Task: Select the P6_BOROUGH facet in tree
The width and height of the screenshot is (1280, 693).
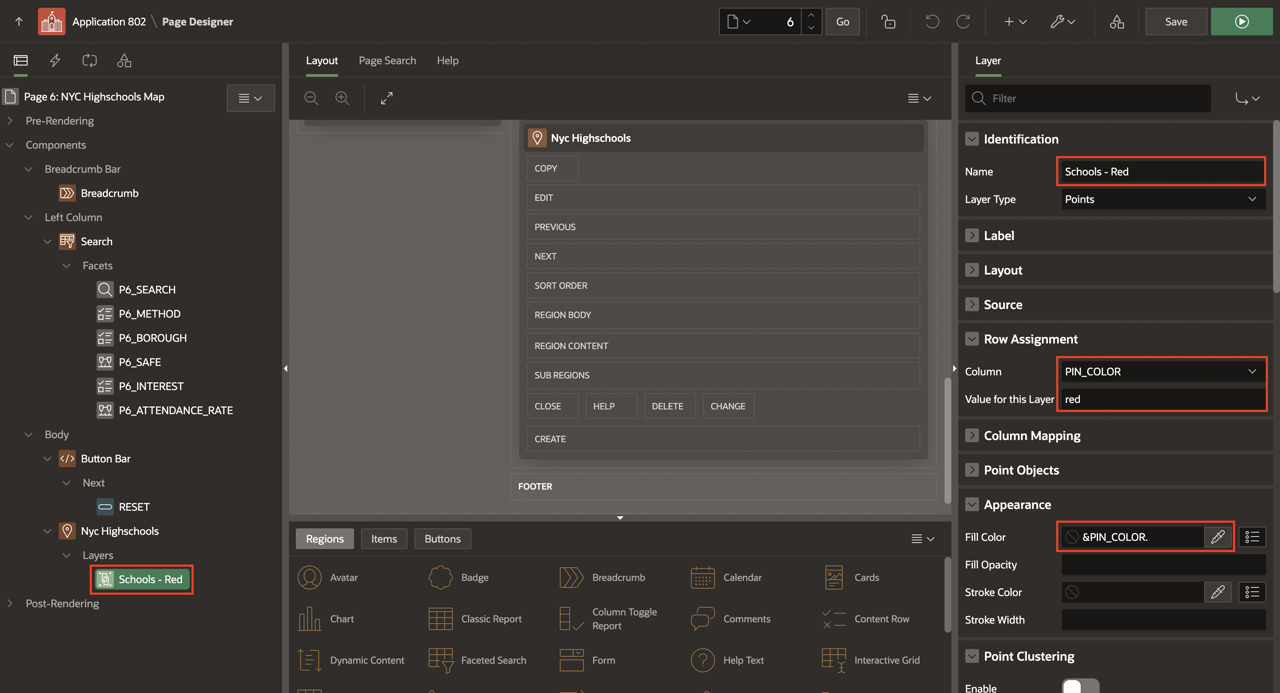Action: point(152,338)
